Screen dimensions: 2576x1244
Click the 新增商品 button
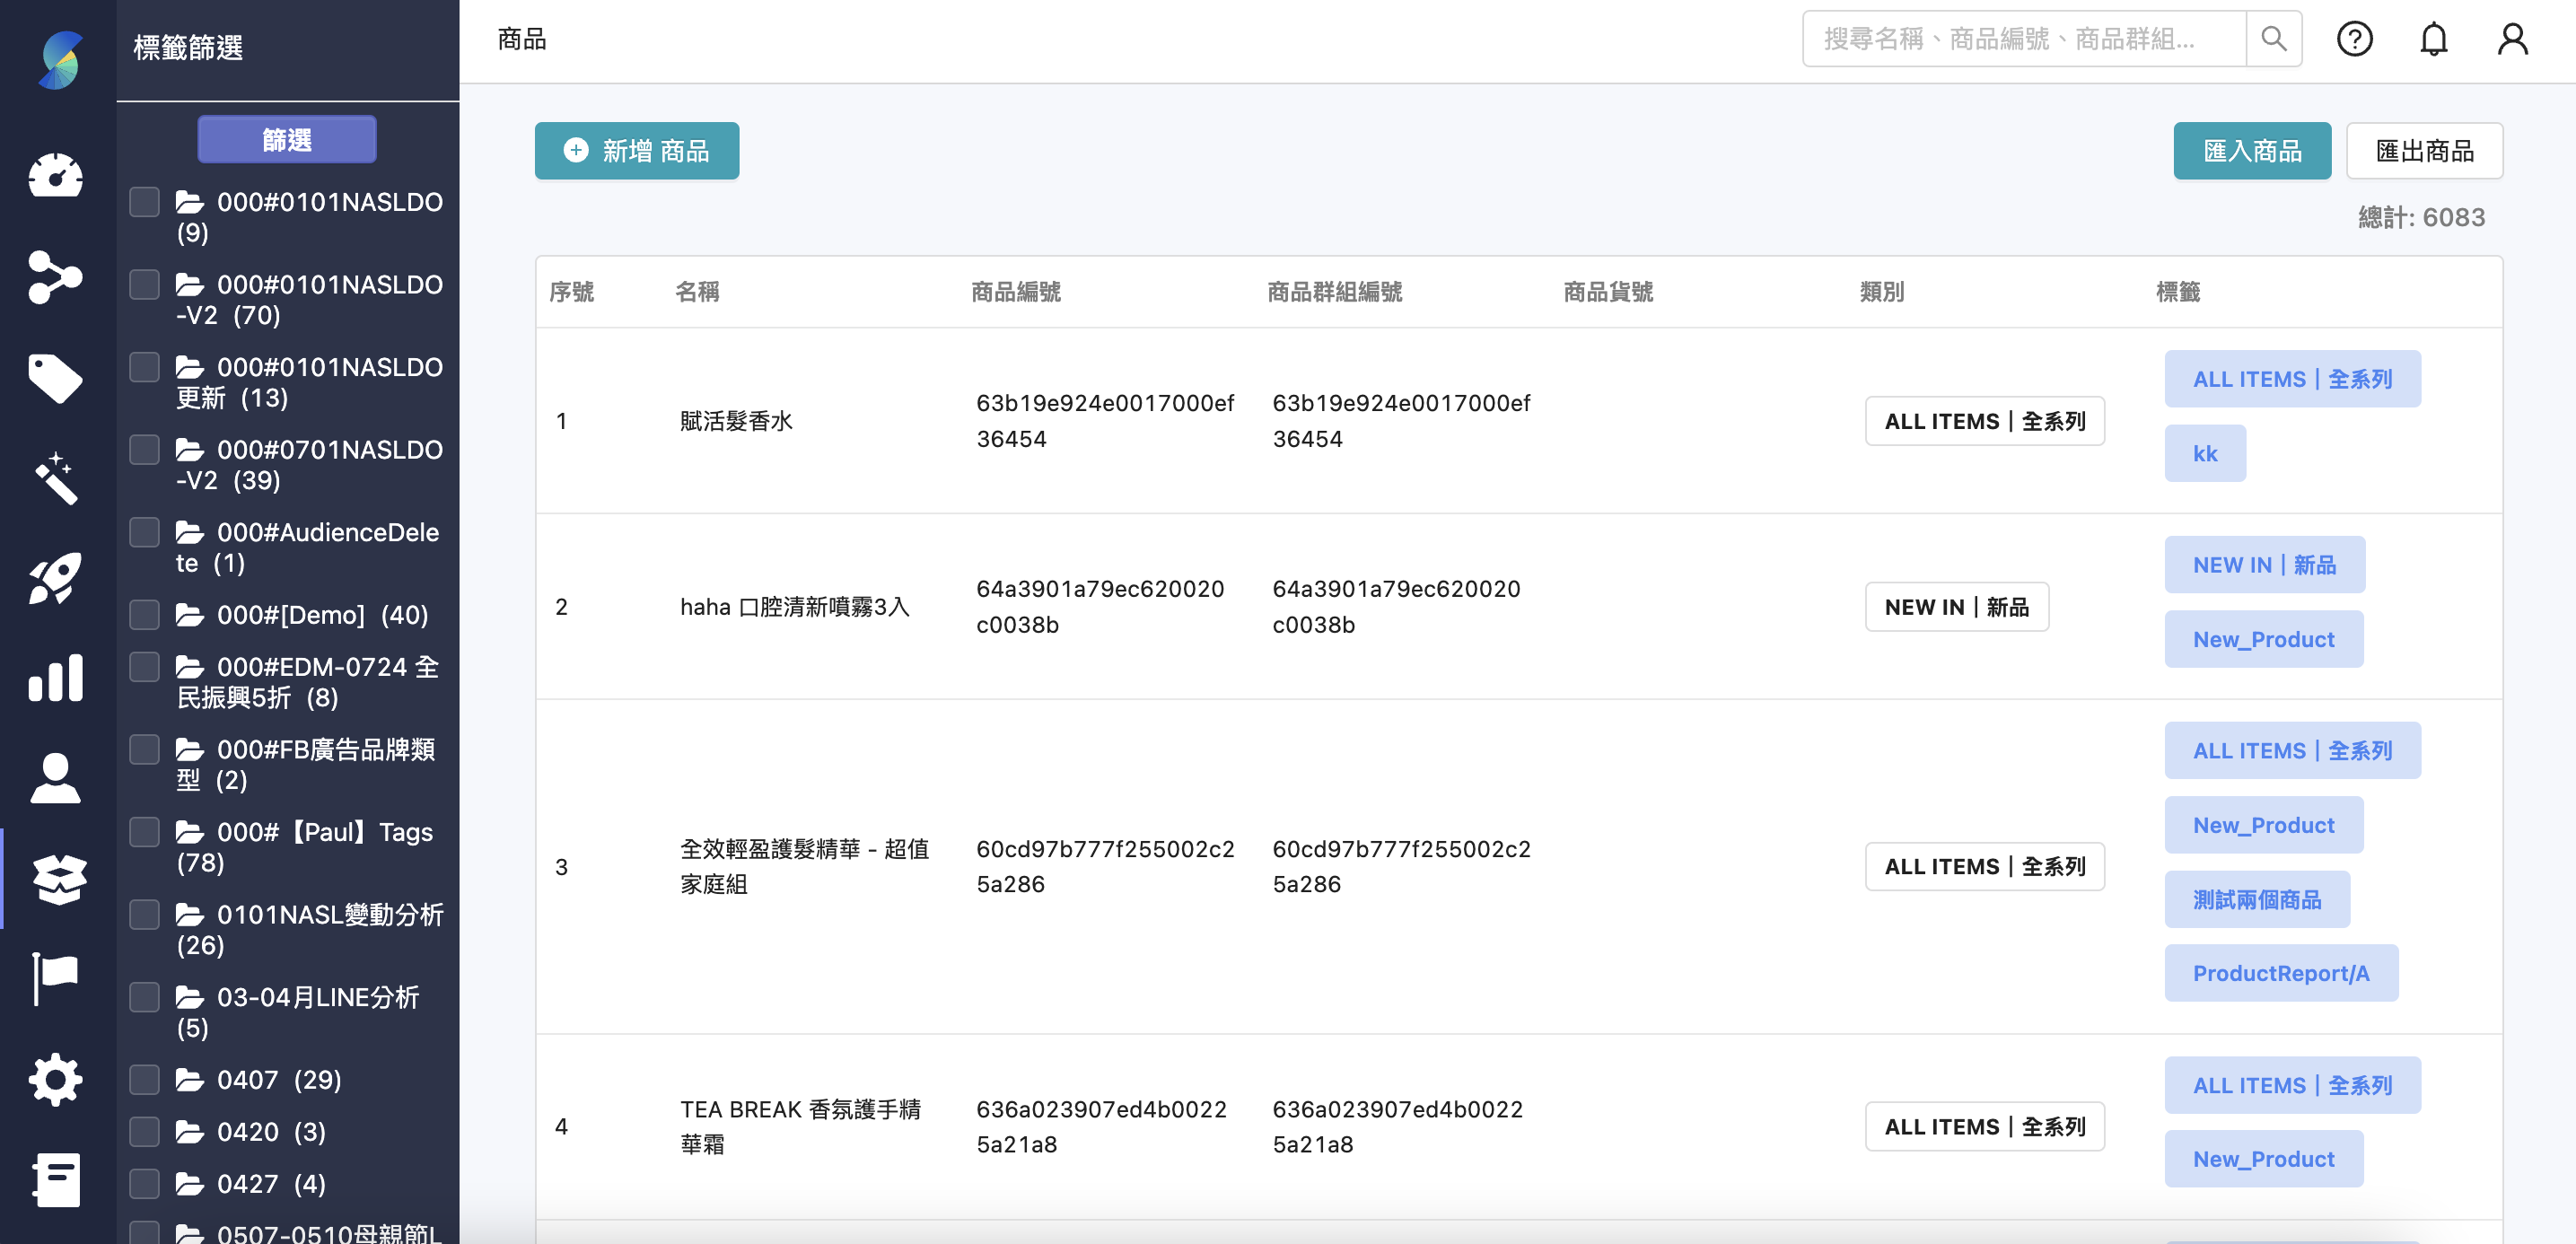(x=636, y=150)
